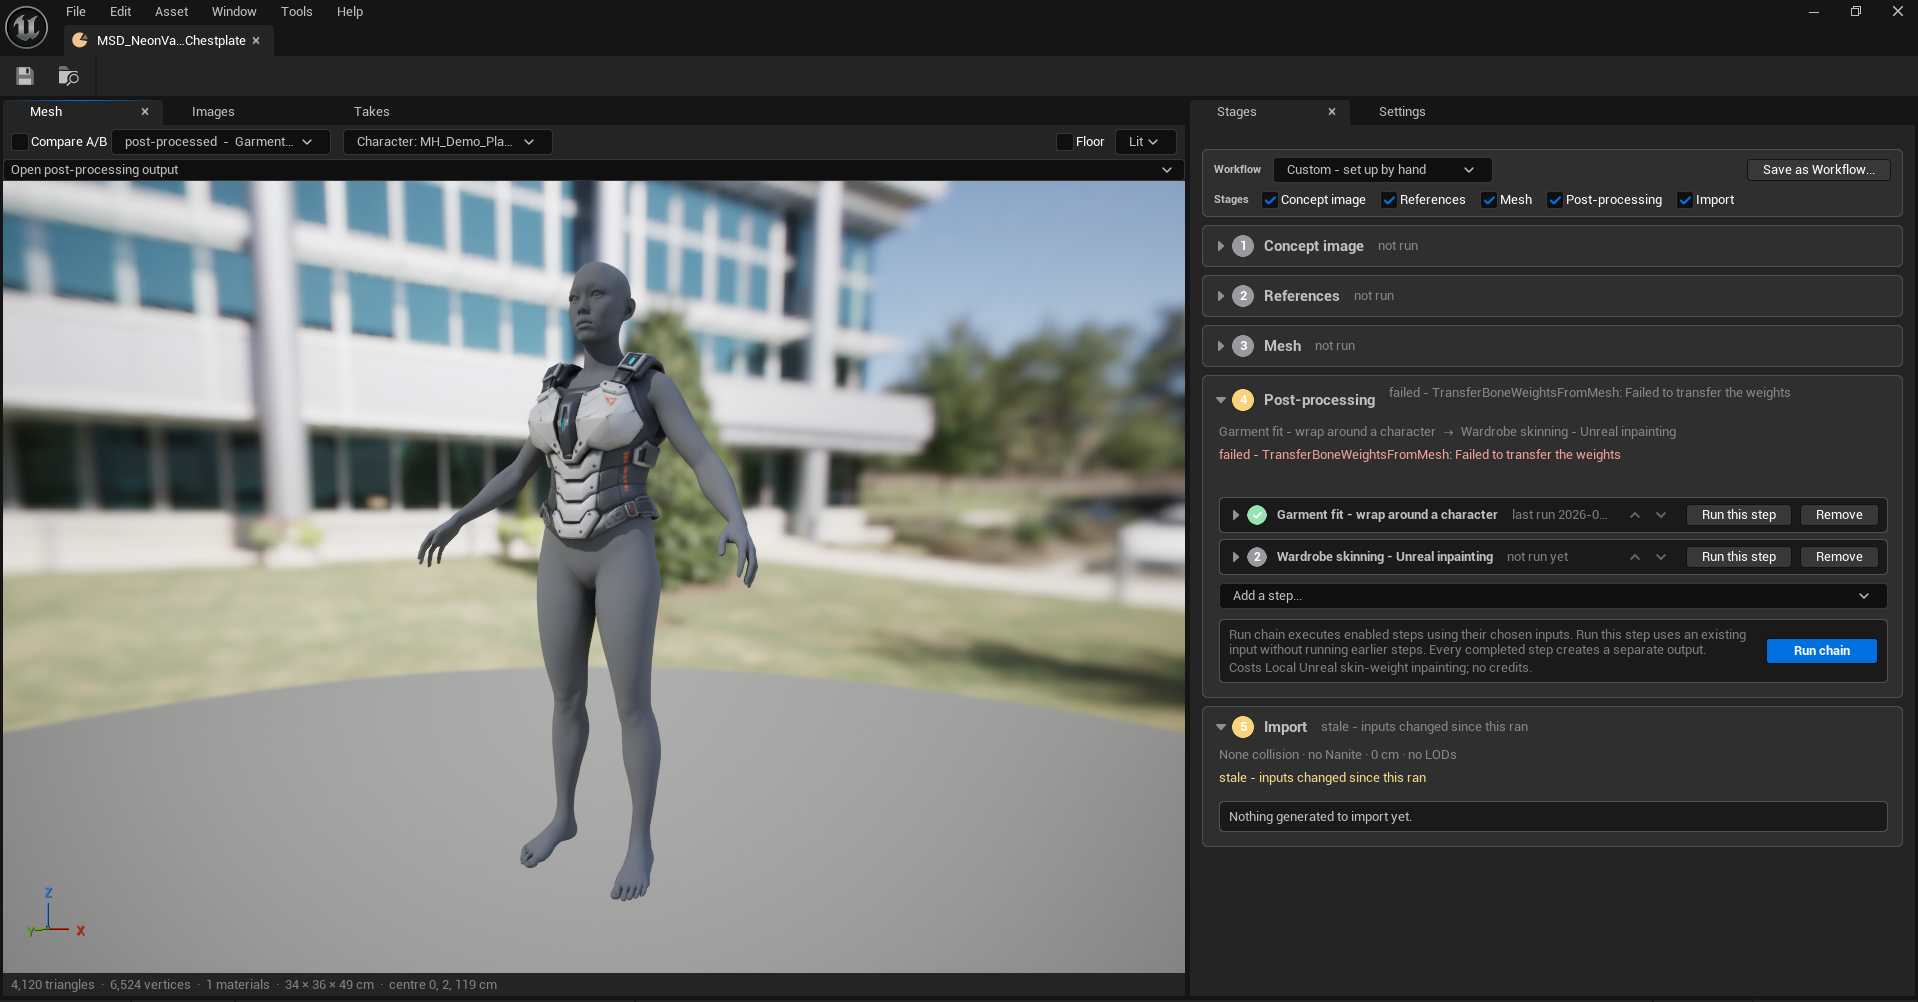Uncheck the Post-processing stage checkbox

[1555, 200]
